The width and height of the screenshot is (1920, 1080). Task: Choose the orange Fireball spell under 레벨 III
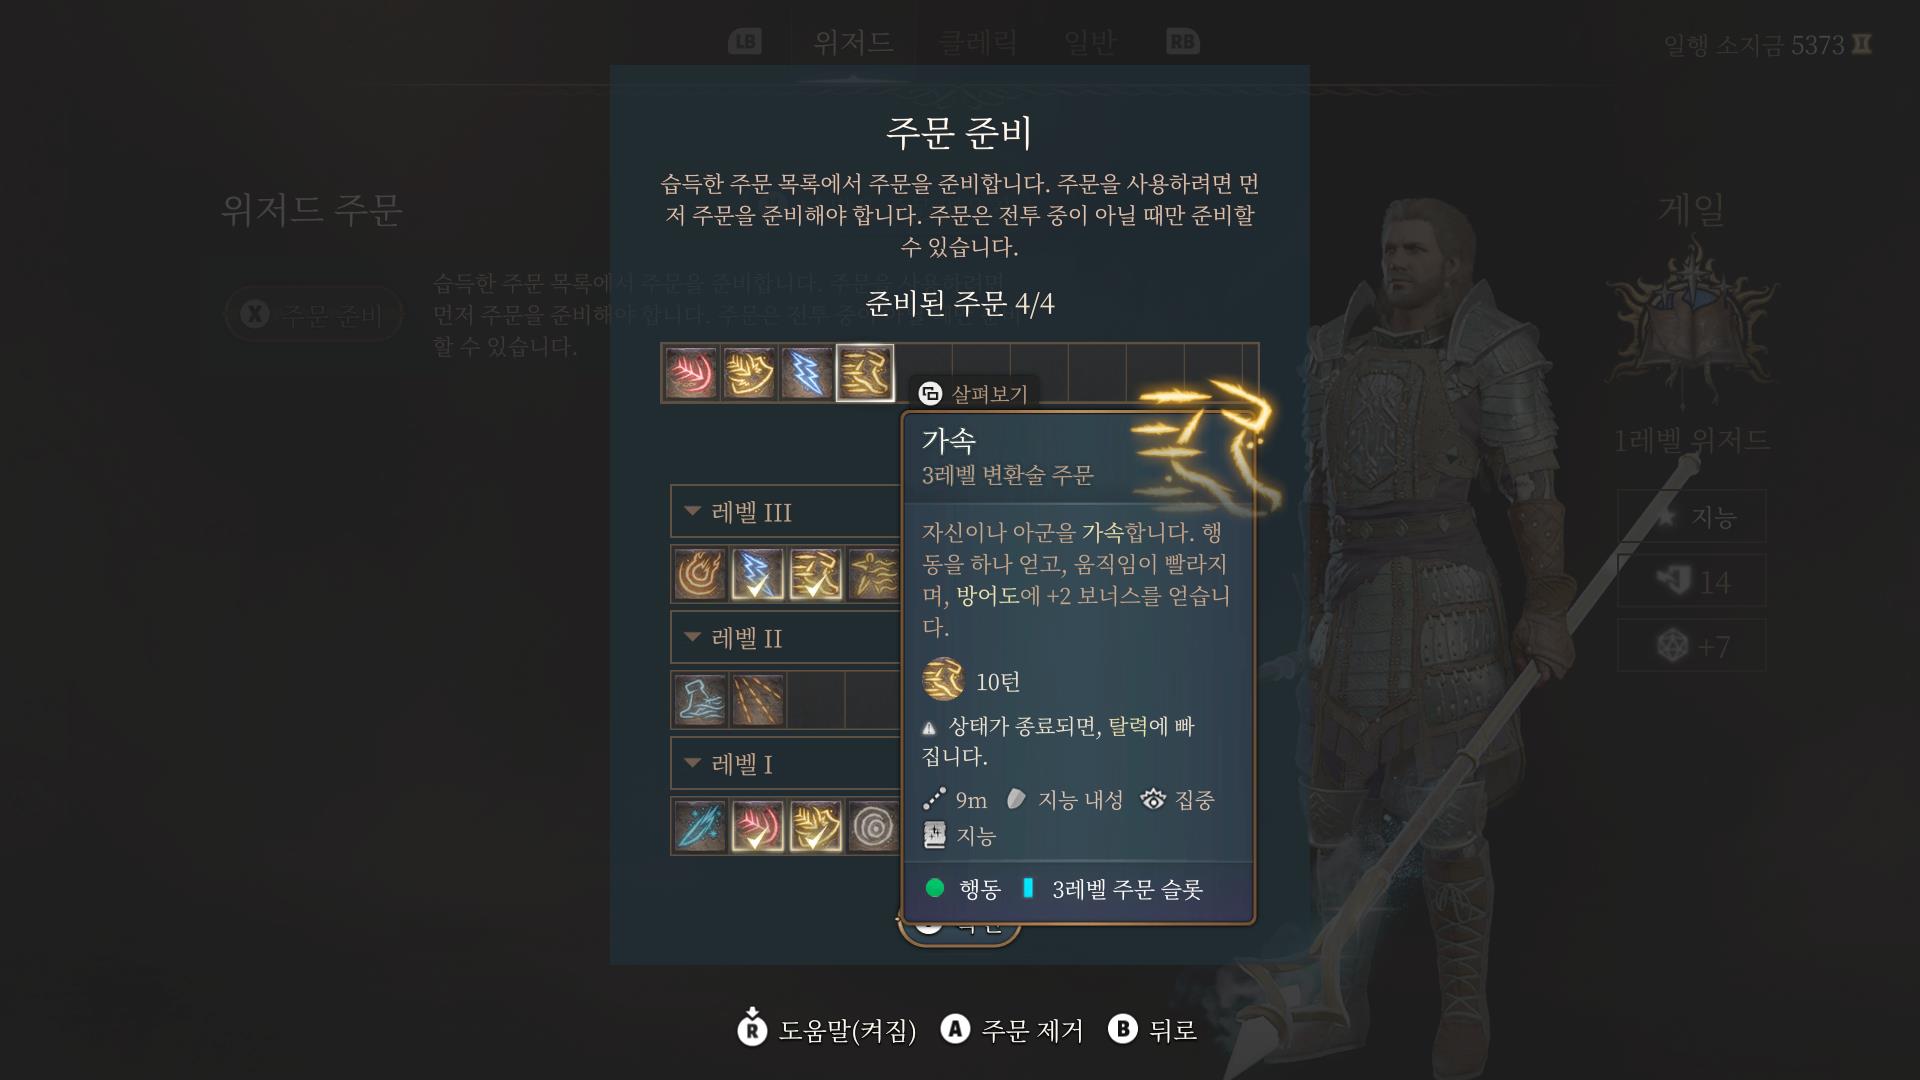(x=699, y=574)
